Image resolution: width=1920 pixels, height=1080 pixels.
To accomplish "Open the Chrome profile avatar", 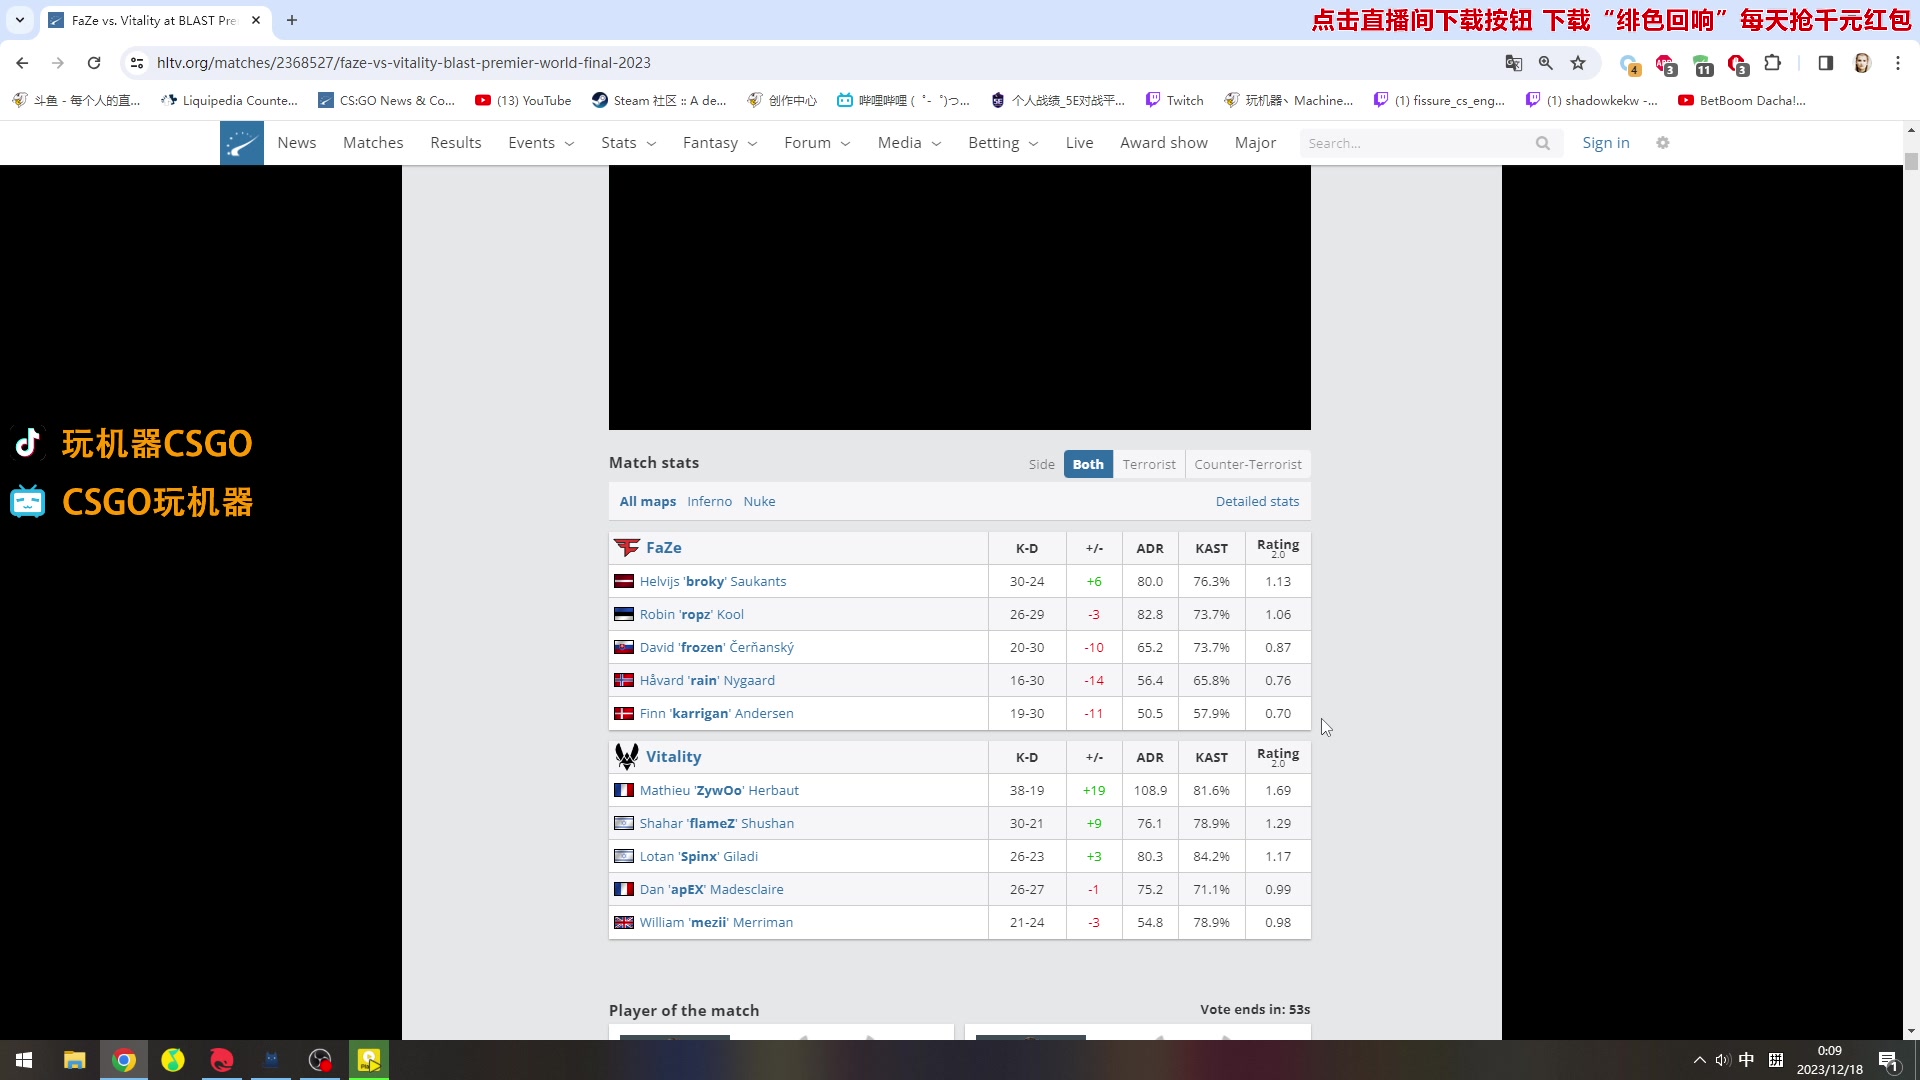I will 1862,63.
